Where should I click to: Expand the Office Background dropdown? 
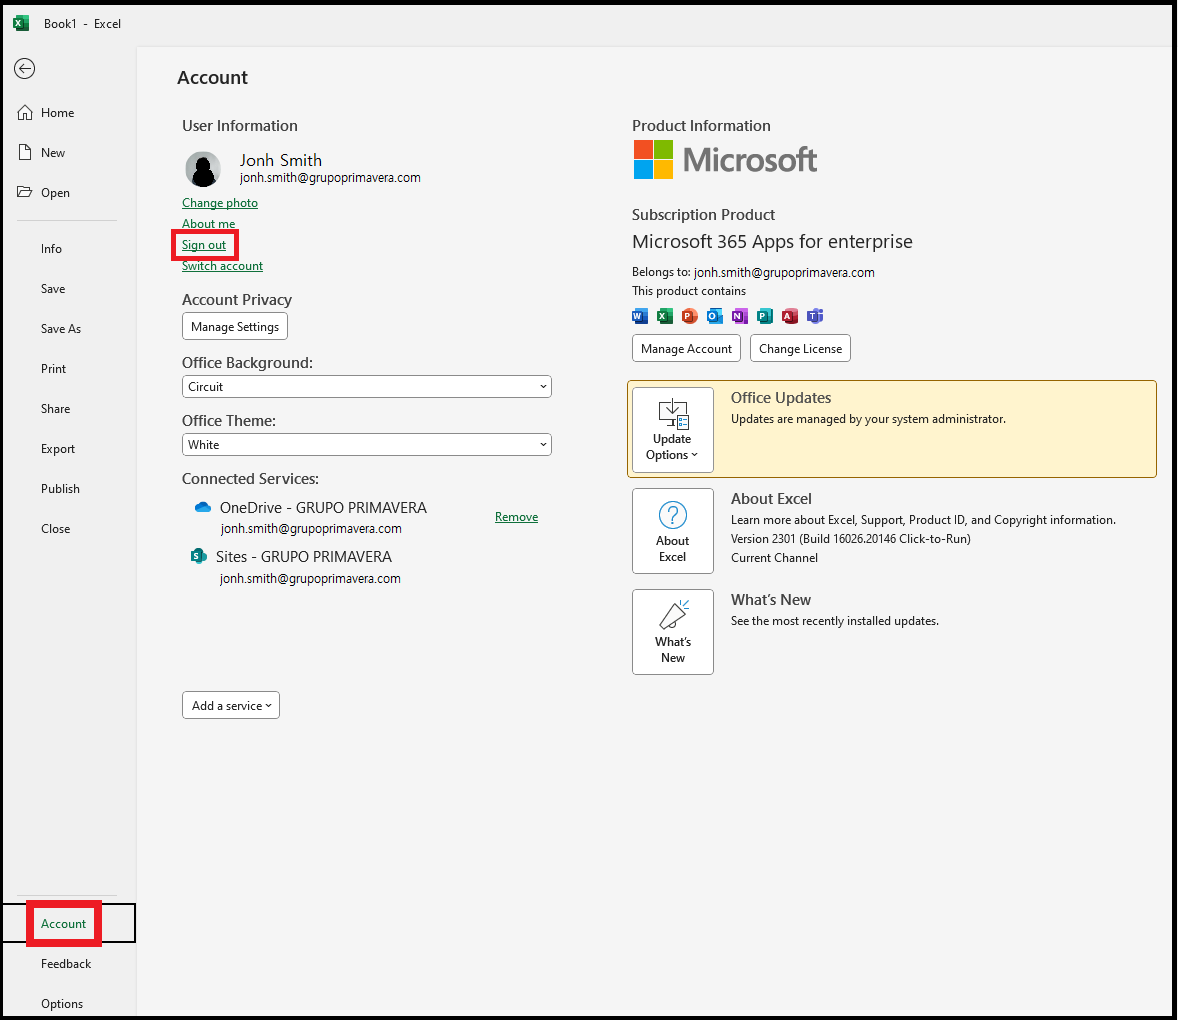point(367,387)
